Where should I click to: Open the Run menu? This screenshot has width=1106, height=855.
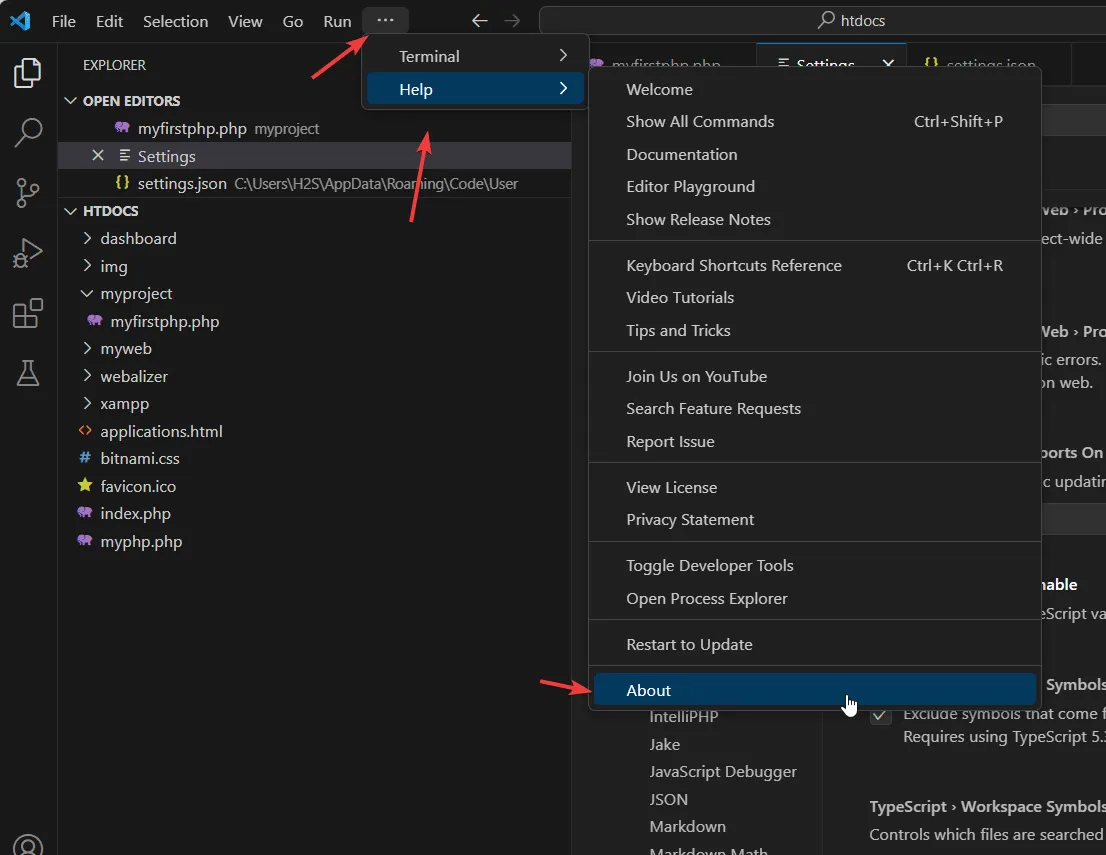click(337, 21)
